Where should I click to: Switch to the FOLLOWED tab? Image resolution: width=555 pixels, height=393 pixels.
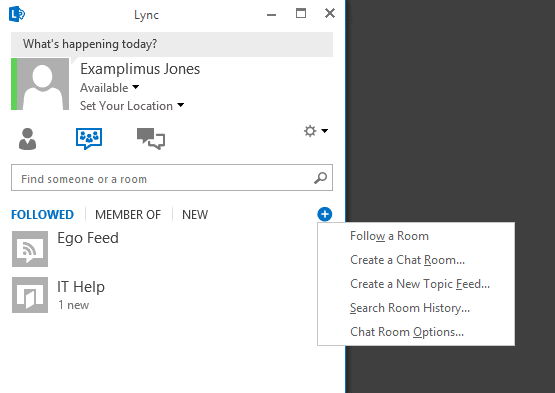(42, 215)
